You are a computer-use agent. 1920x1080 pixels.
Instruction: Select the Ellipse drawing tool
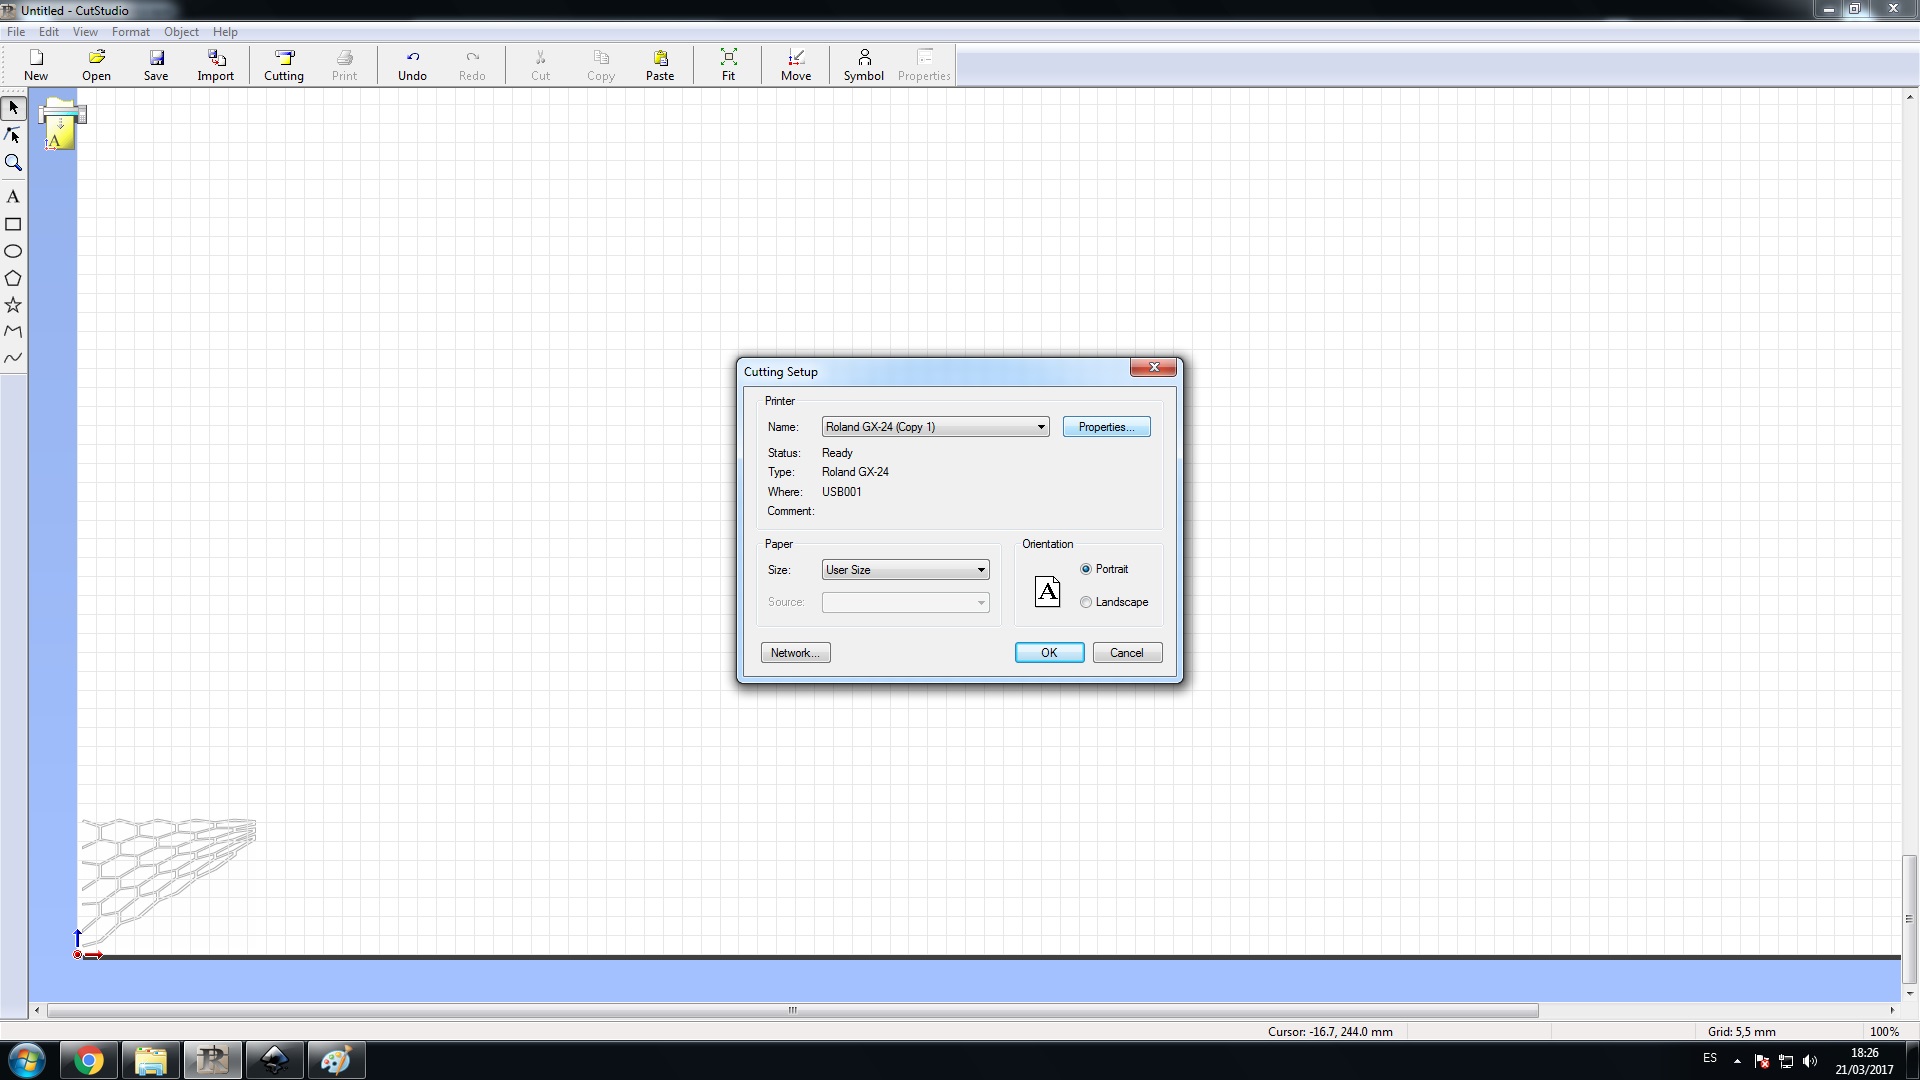click(13, 251)
